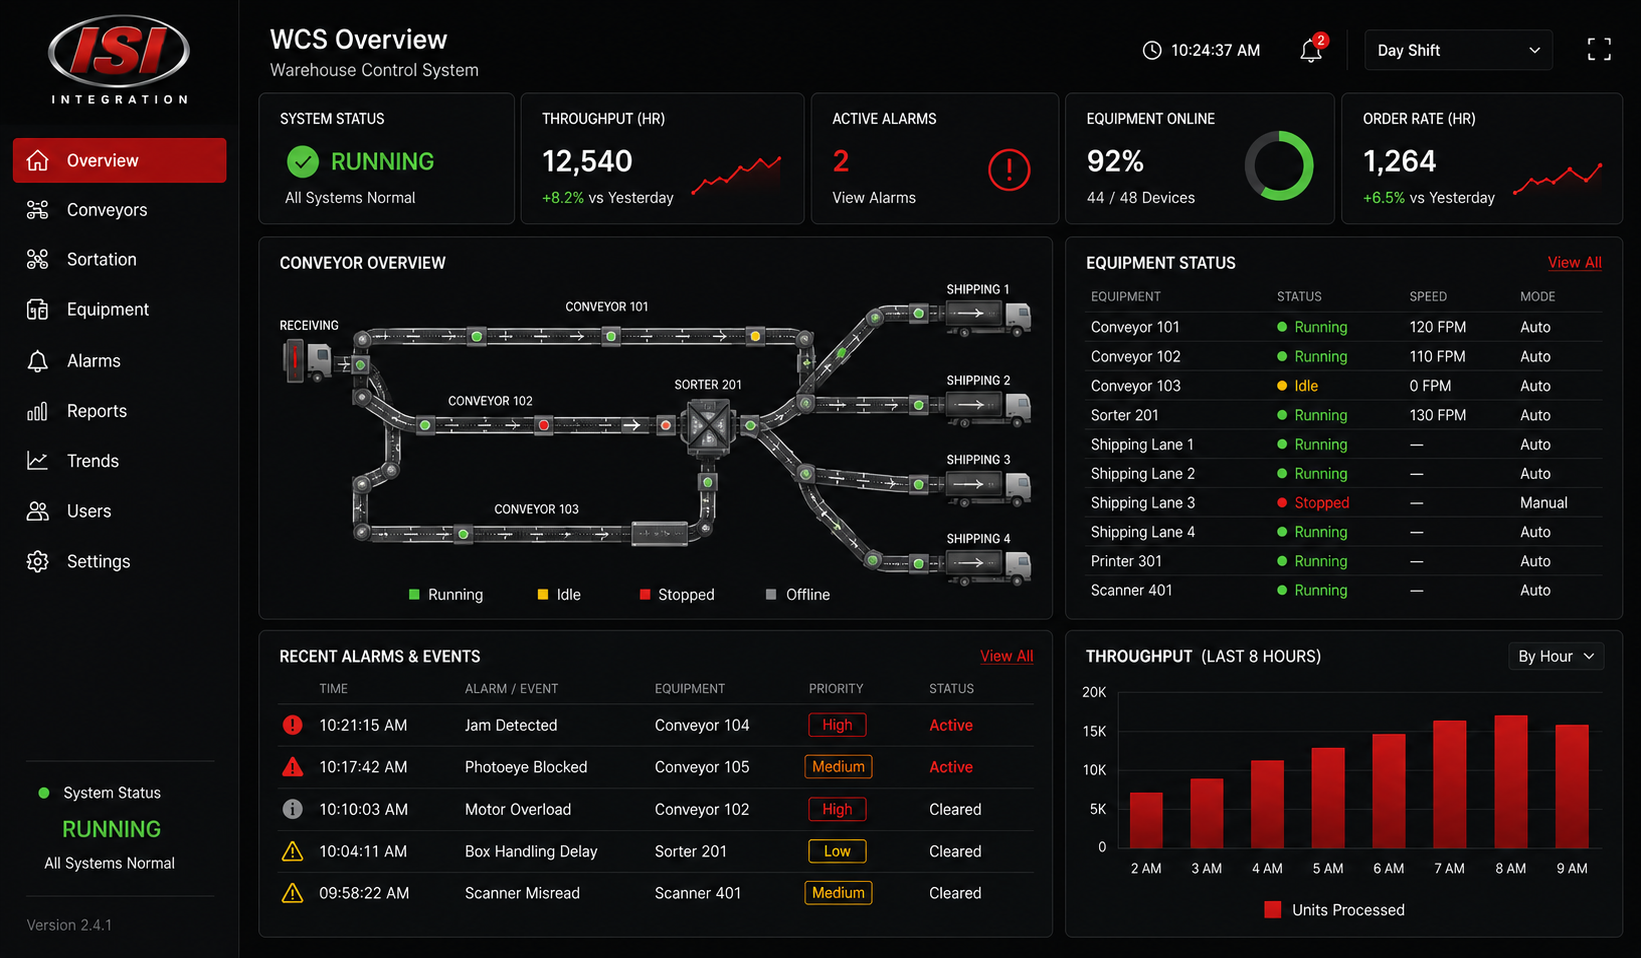Click the grey Offline legend swatch
The height and width of the screenshot is (958, 1641).
point(771,594)
